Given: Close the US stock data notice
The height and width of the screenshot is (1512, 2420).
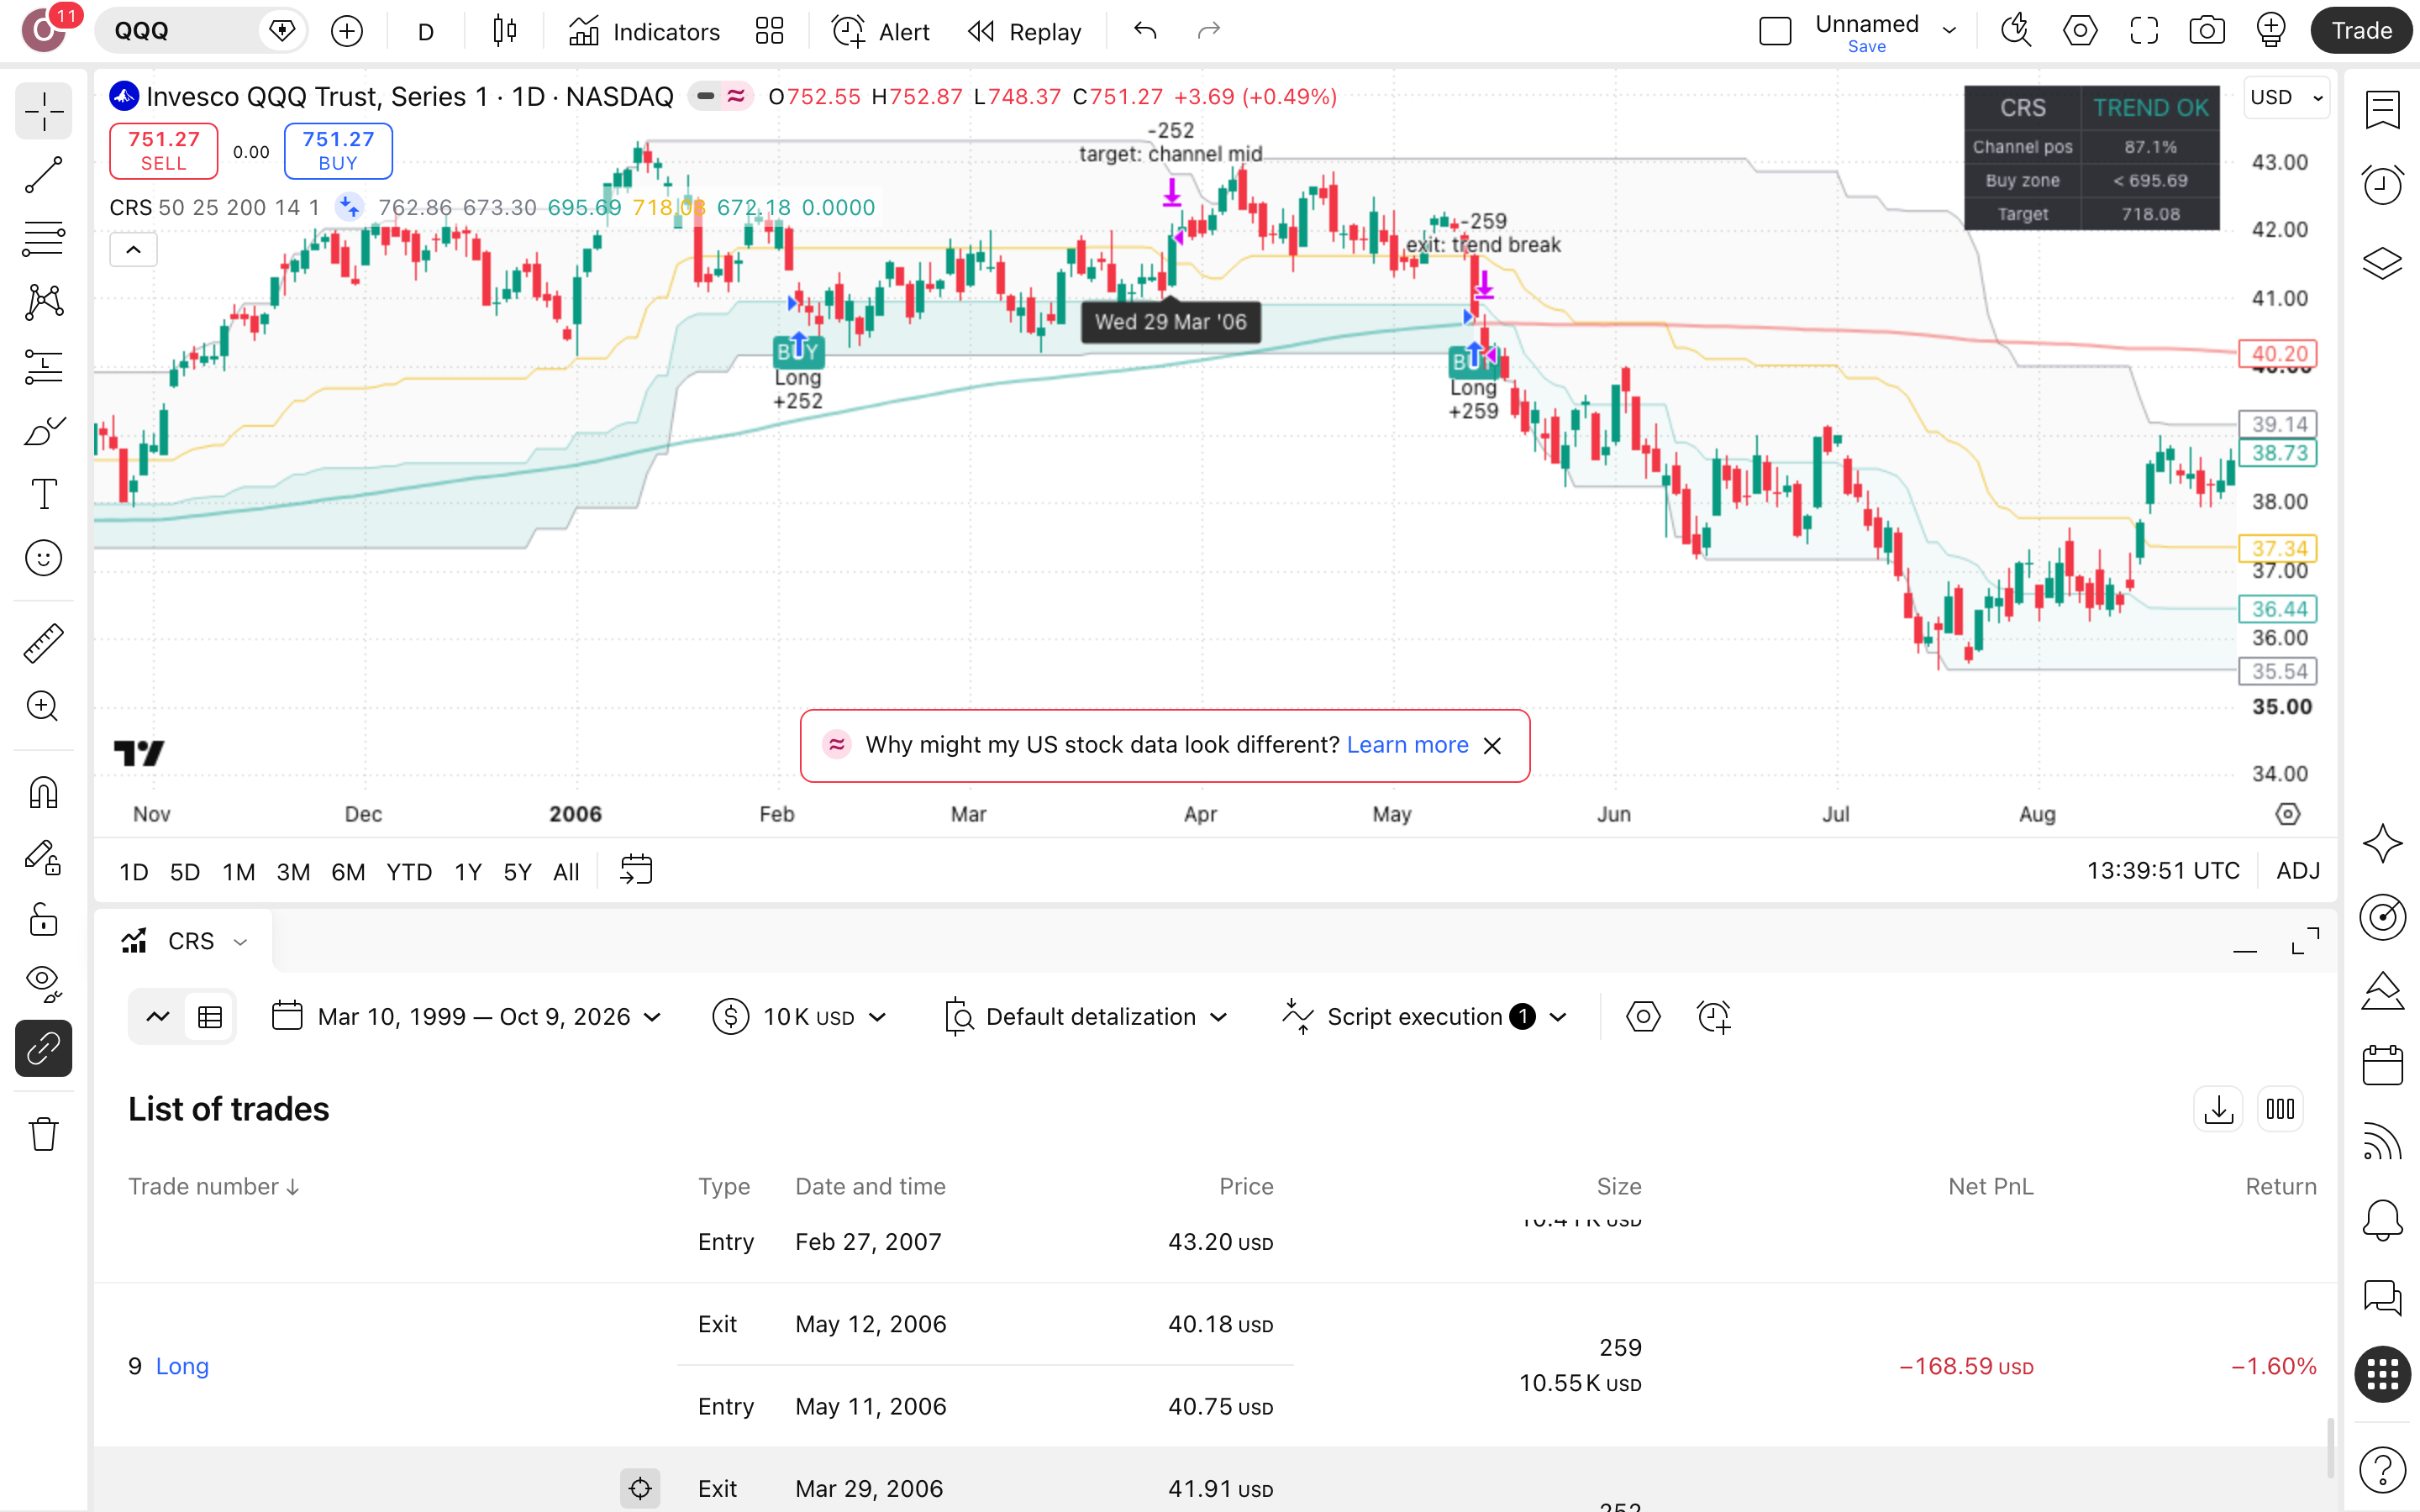Looking at the screenshot, I should (1492, 746).
